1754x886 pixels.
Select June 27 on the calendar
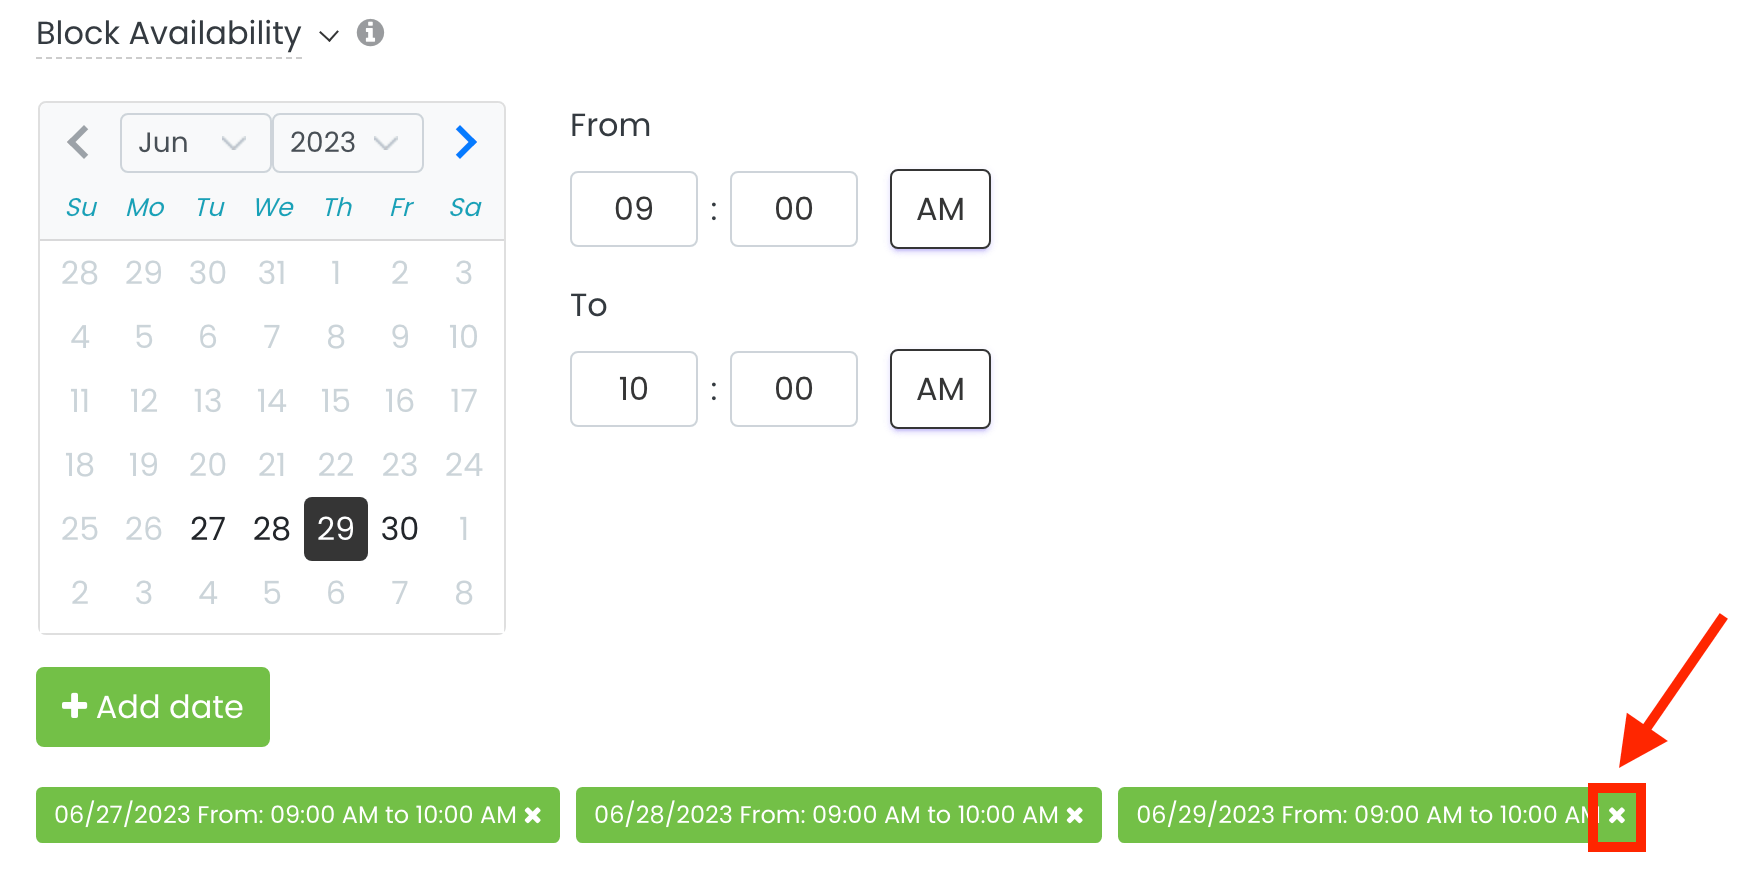click(x=207, y=529)
